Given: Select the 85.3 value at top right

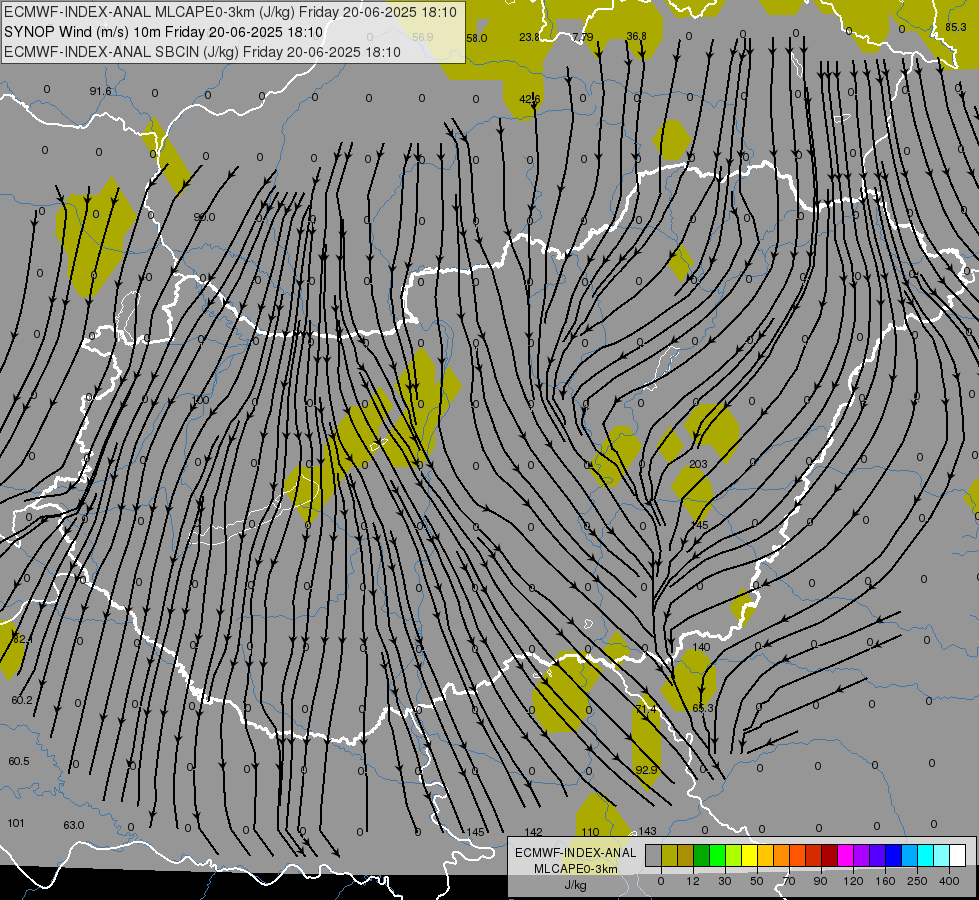Looking at the screenshot, I should click(x=956, y=27).
